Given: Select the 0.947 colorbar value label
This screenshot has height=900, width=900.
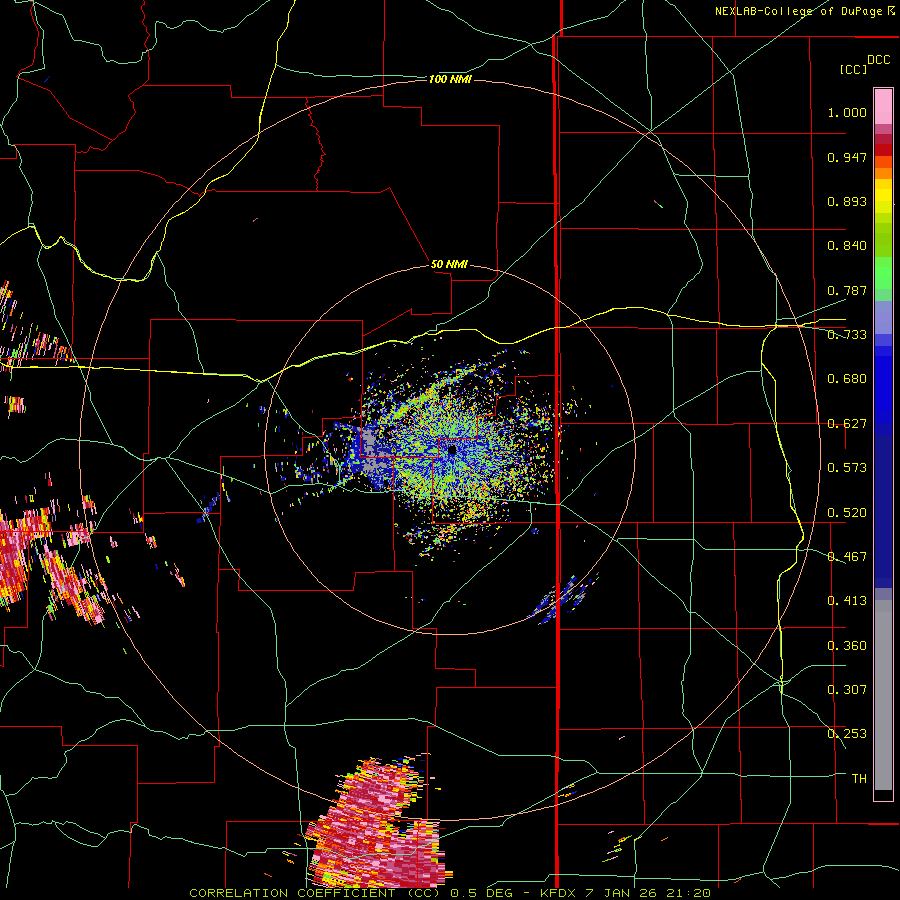Looking at the screenshot, I should [x=847, y=157].
